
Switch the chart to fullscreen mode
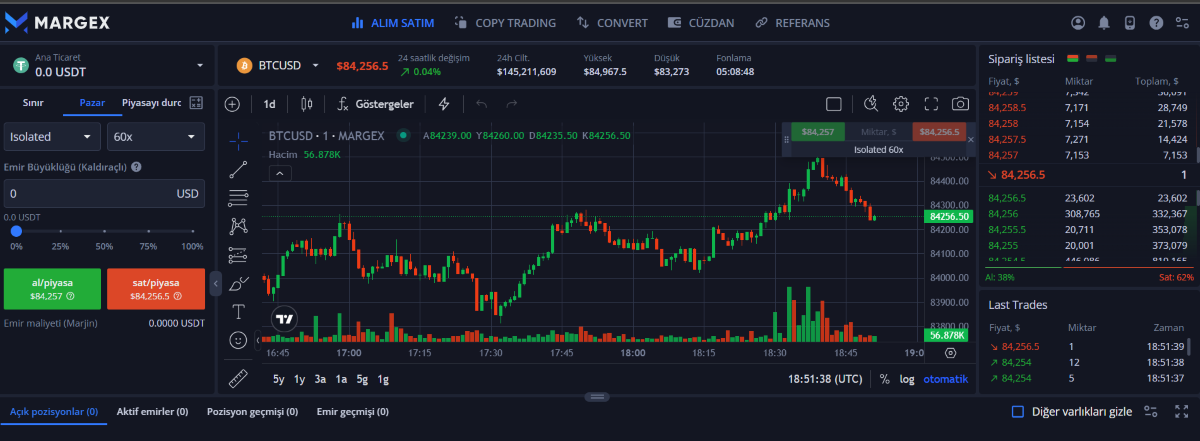(x=931, y=103)
